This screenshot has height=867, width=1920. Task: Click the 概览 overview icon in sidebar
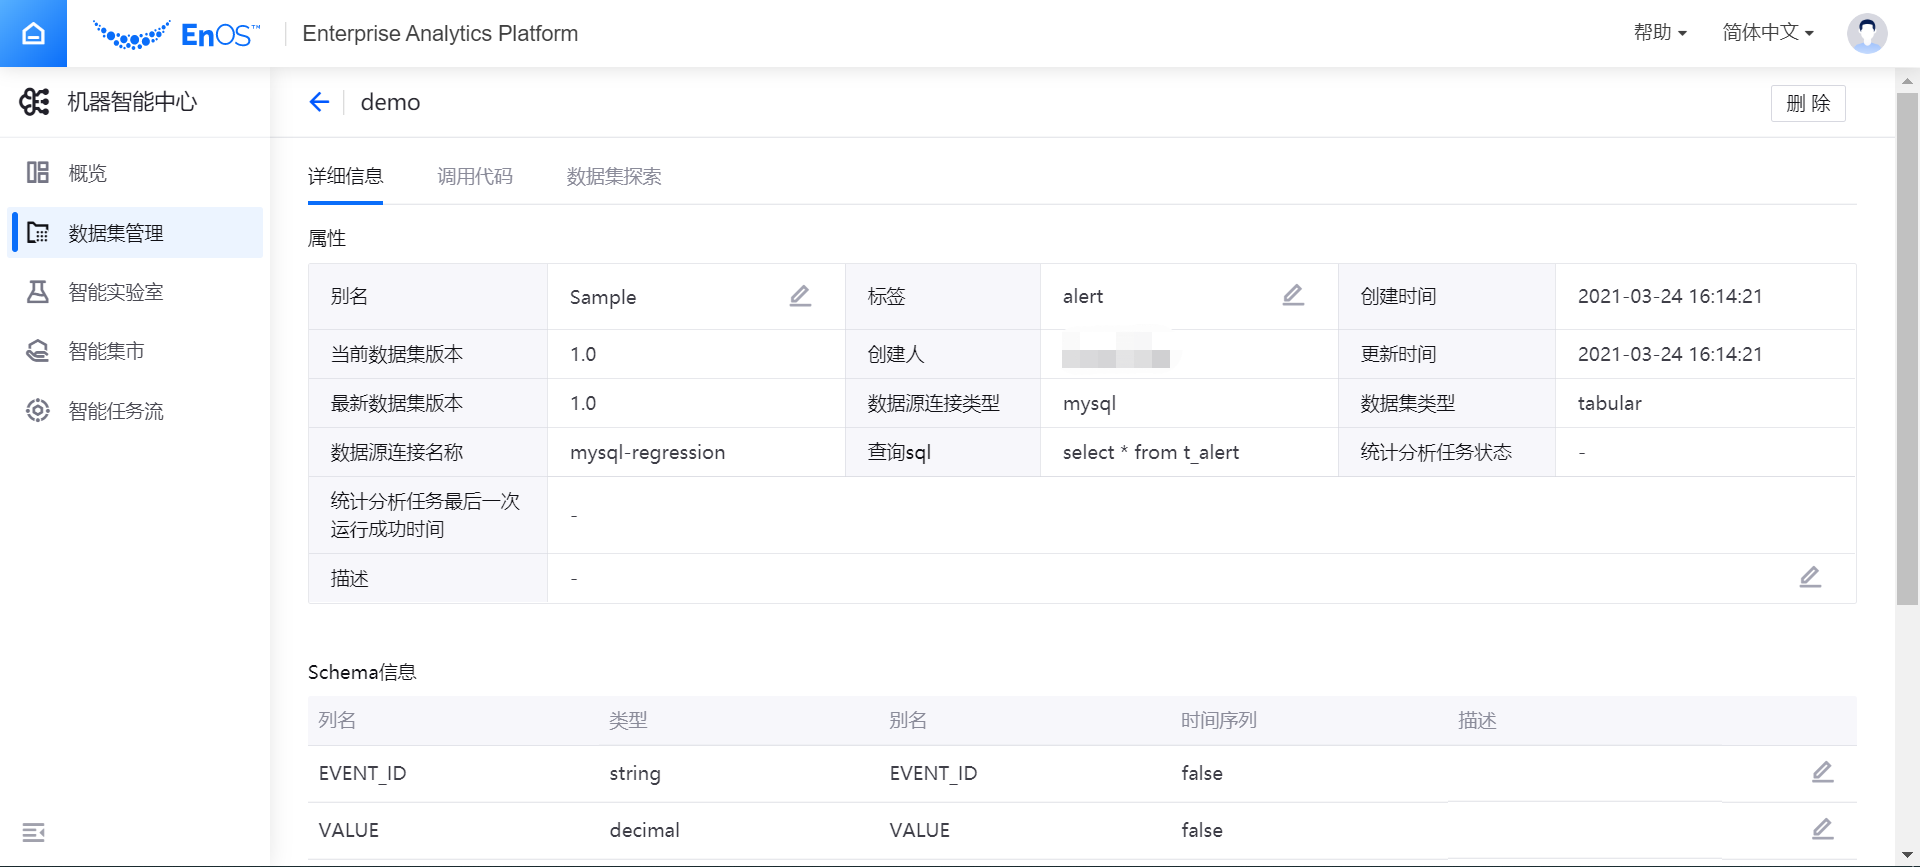pyautogui.click(x=38, y=173)
